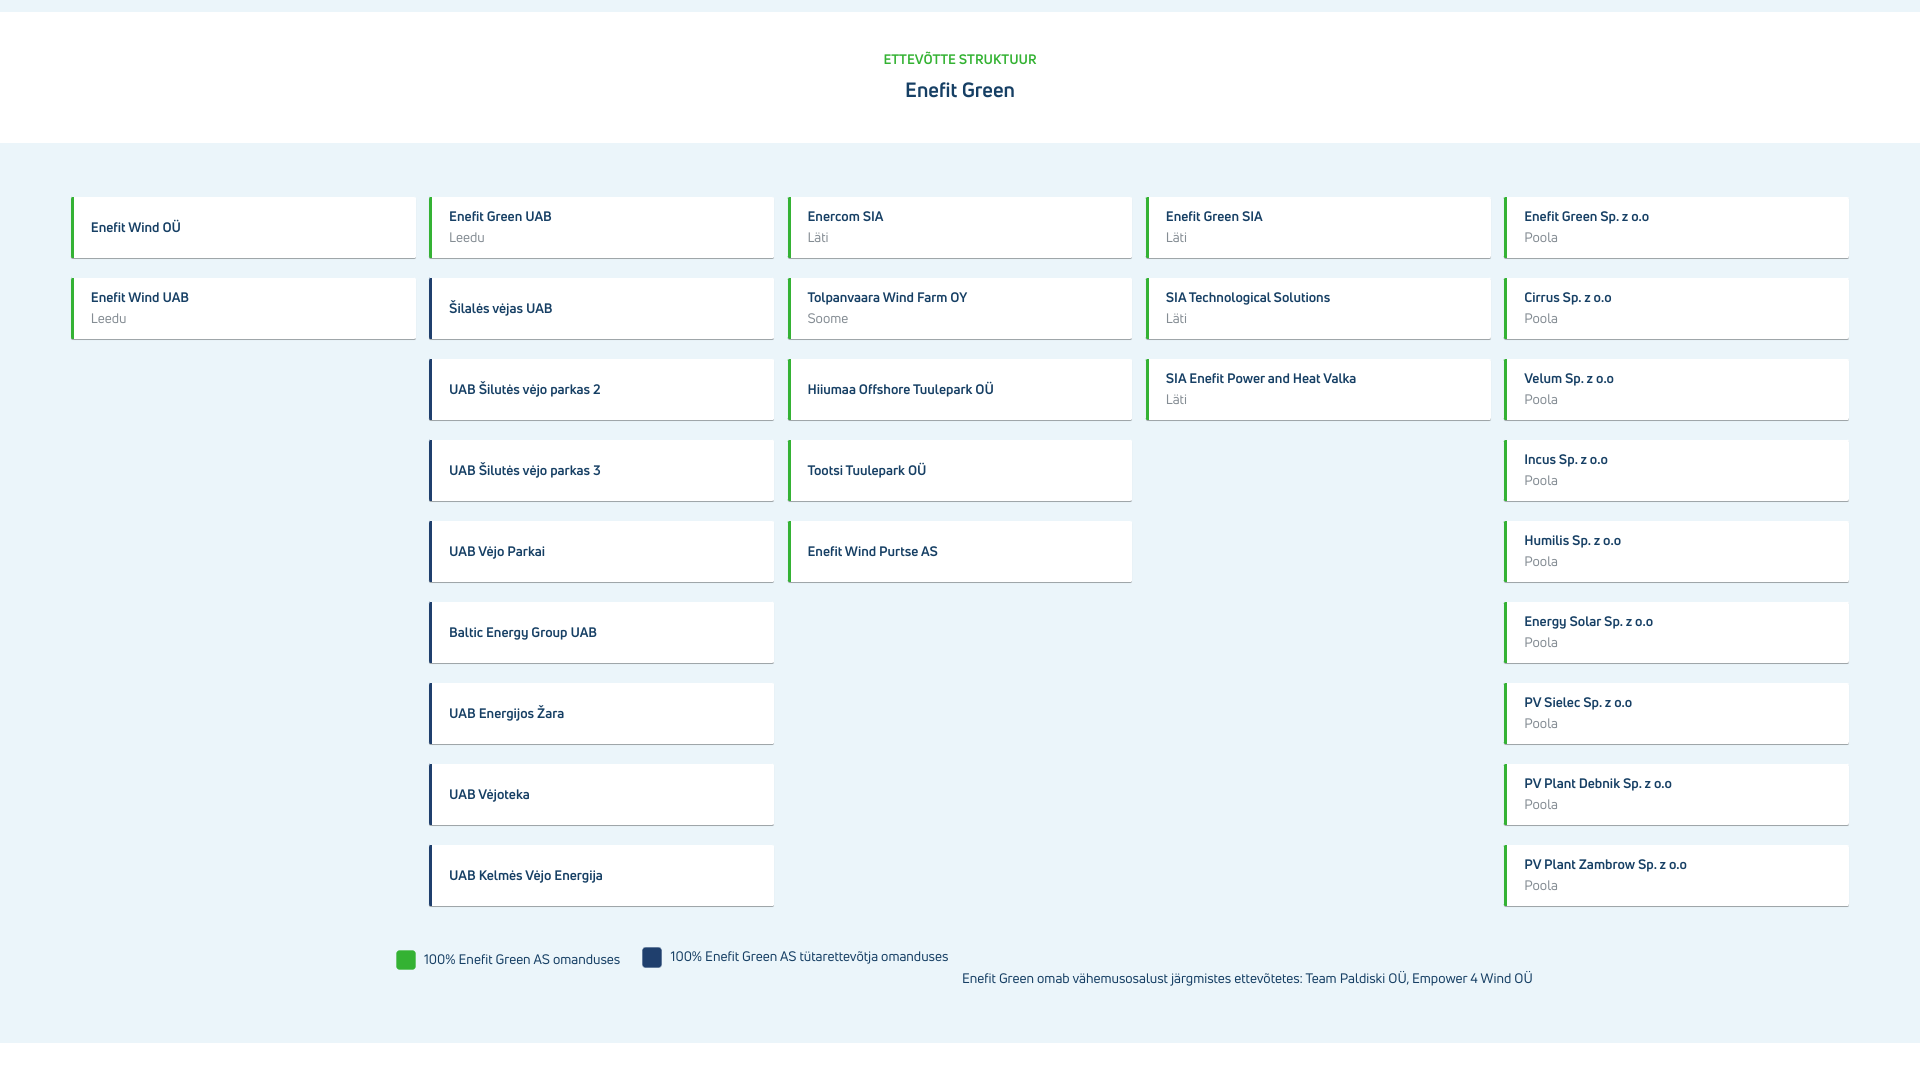Click Enefit Wind Purtse AS card
Image resolution: width=1920 pixels, height=1080 pixels.
[x=960, y=552]
